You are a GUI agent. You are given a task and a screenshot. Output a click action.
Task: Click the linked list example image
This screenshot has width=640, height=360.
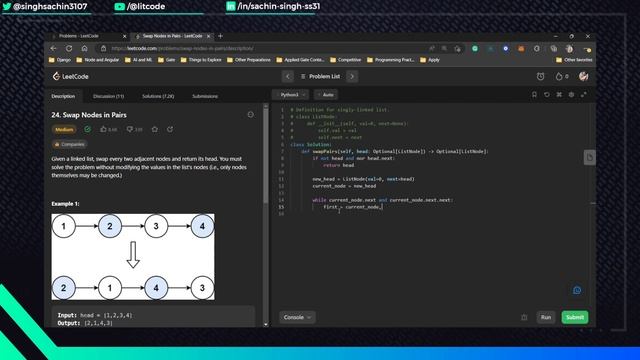pos(133,257)
